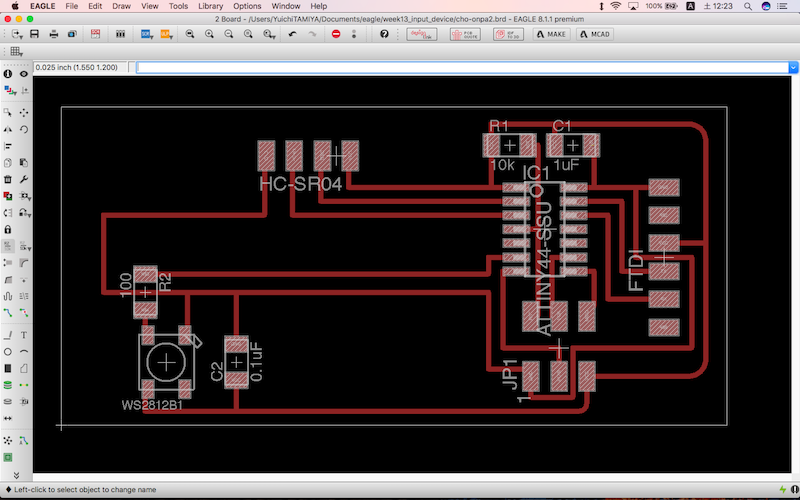The width and height of the screenshot is (800, 500).
Task: Select the Meander tool
Action: pos(8,296)
